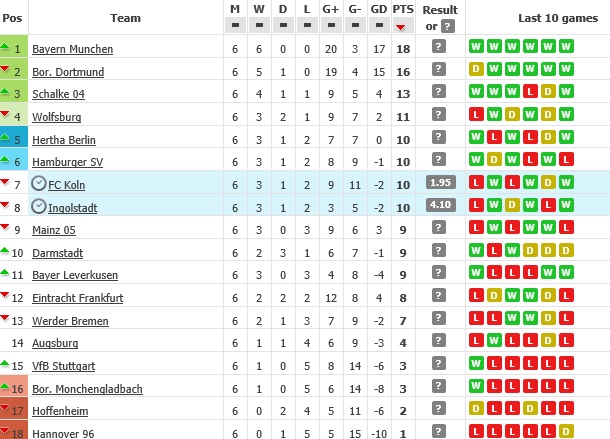Screen dimensions: 610x439
Task: Click the yellow D square in Hannover 96's row
Action: click(567, 433)
